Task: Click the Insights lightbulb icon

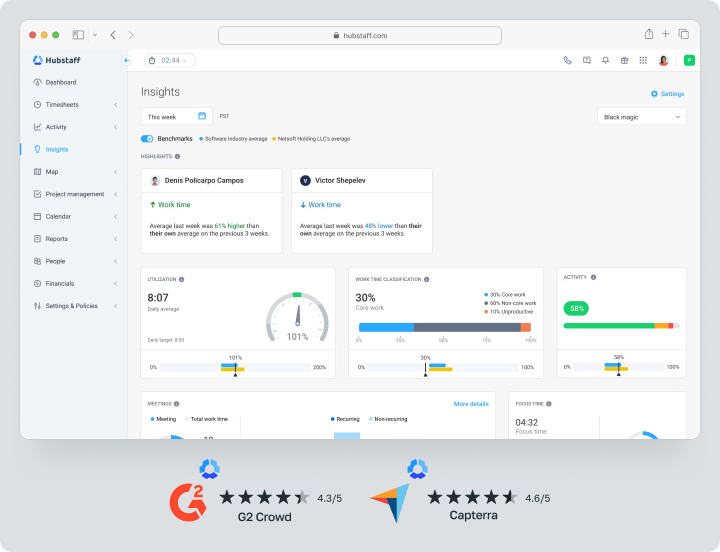Action: tap(37, 149)
